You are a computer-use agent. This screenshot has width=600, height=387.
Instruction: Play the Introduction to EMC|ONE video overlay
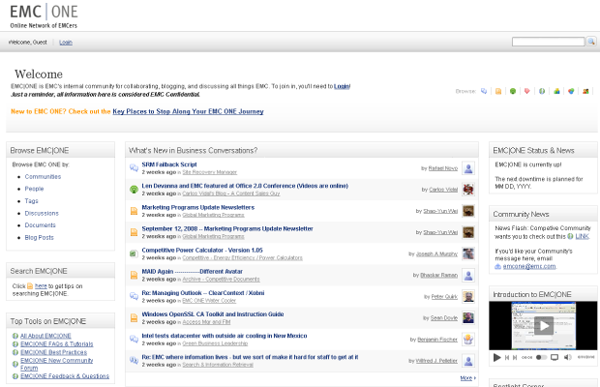point(543,326)
